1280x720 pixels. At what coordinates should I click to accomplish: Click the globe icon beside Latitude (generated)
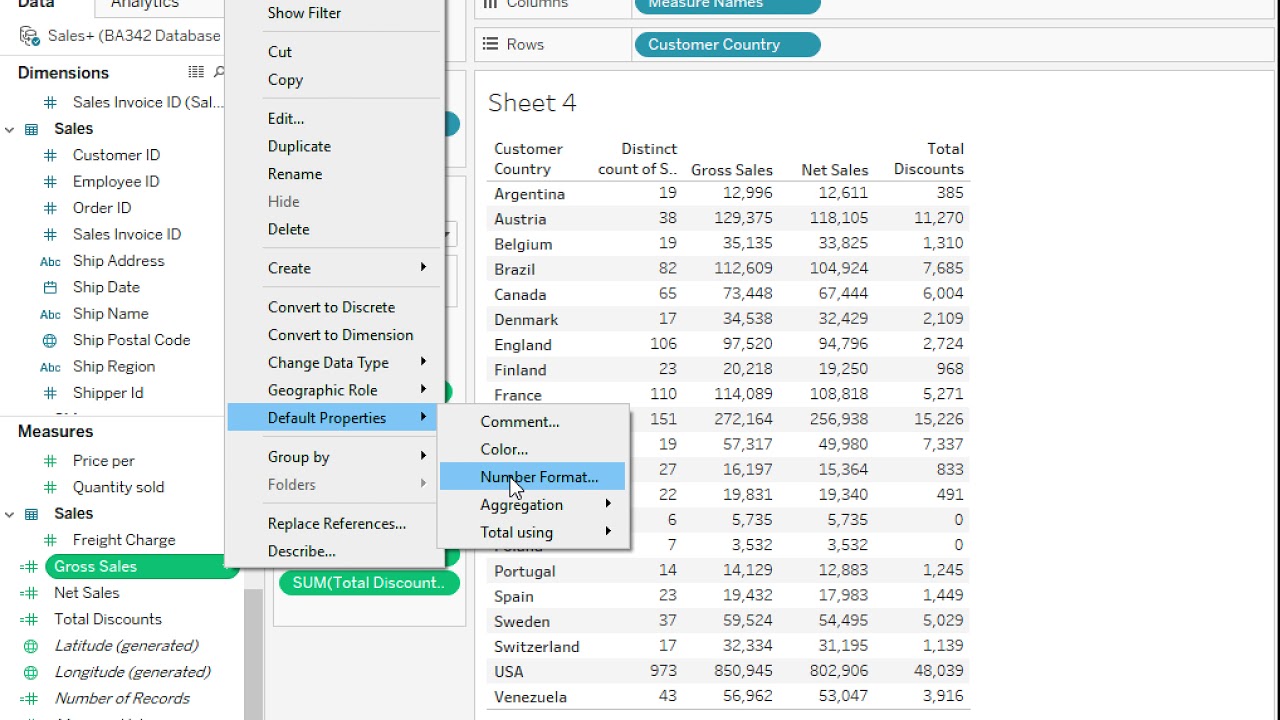point(31,646)
